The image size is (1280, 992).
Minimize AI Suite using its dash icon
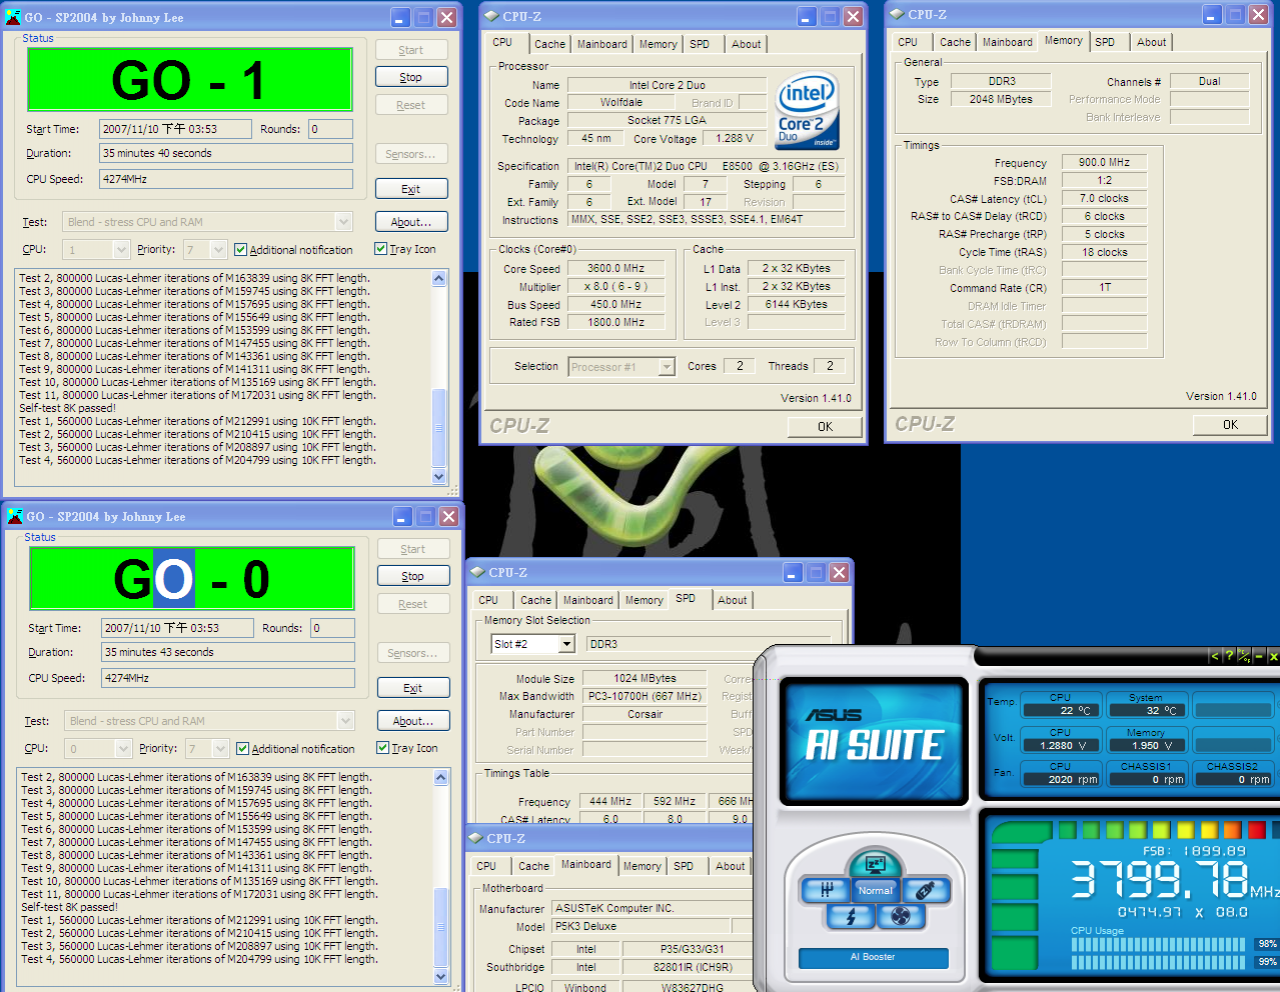point(1259,656)
